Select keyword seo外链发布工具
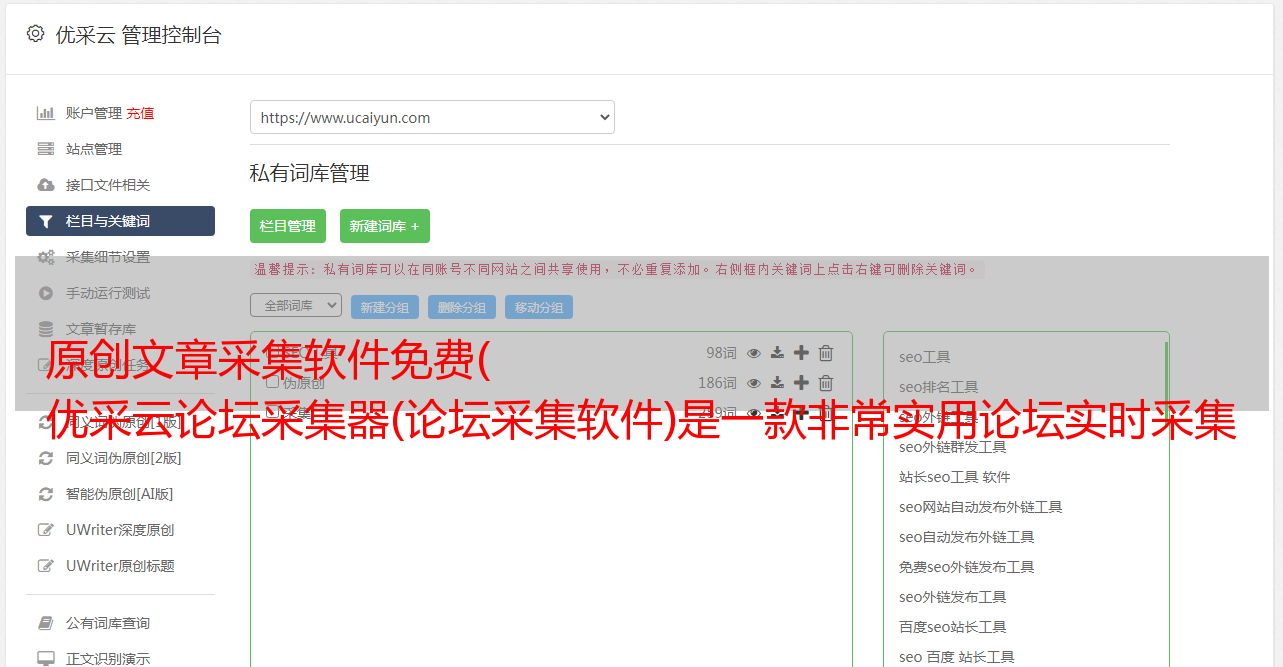This screenshot has width=1283, height=667. coord(952,597)
